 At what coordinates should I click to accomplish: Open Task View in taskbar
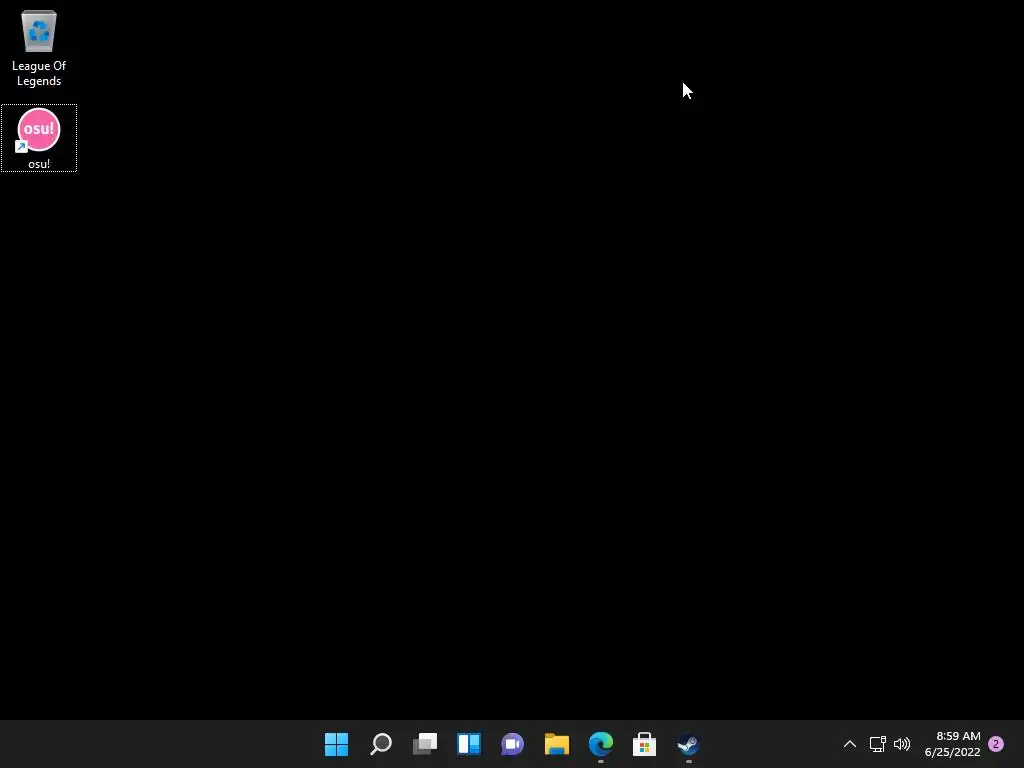click(424, 744)
